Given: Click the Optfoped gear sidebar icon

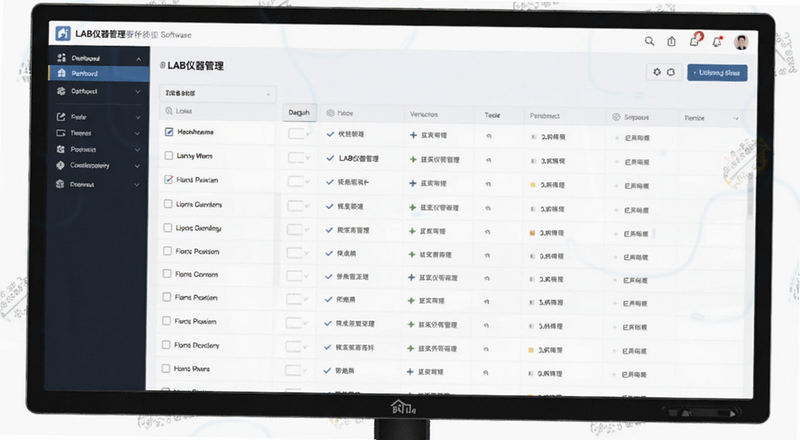Looking at the screenshot, I should coord(61,91).
